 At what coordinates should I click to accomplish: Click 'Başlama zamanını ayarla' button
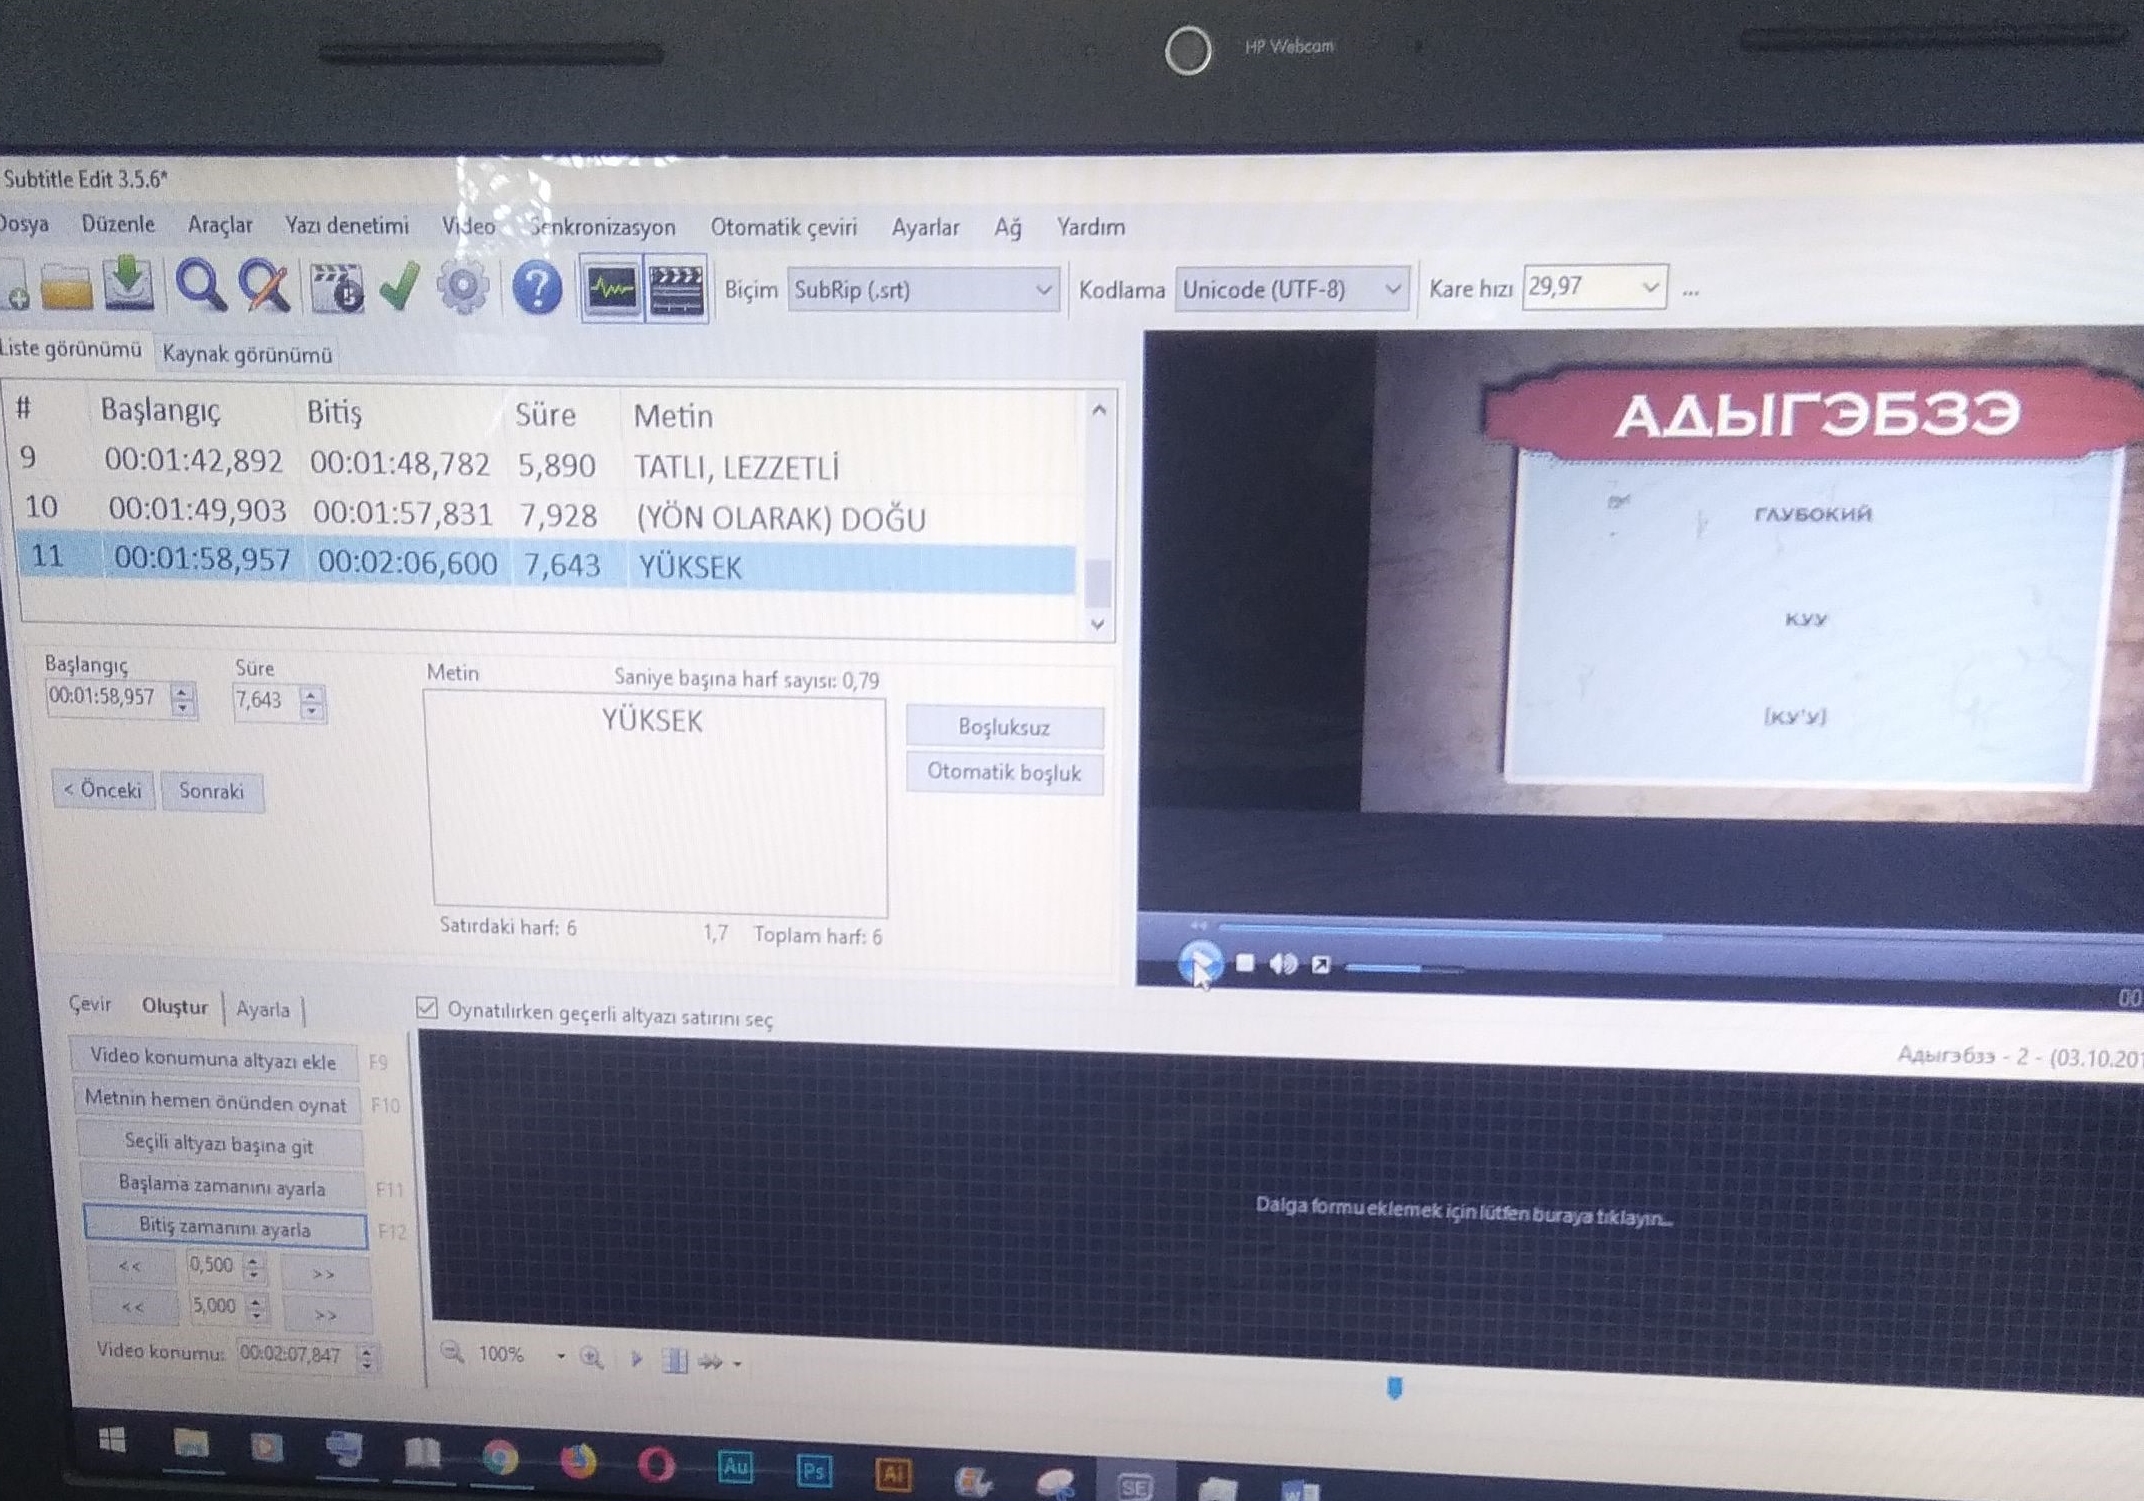[x=222, y=1186]
